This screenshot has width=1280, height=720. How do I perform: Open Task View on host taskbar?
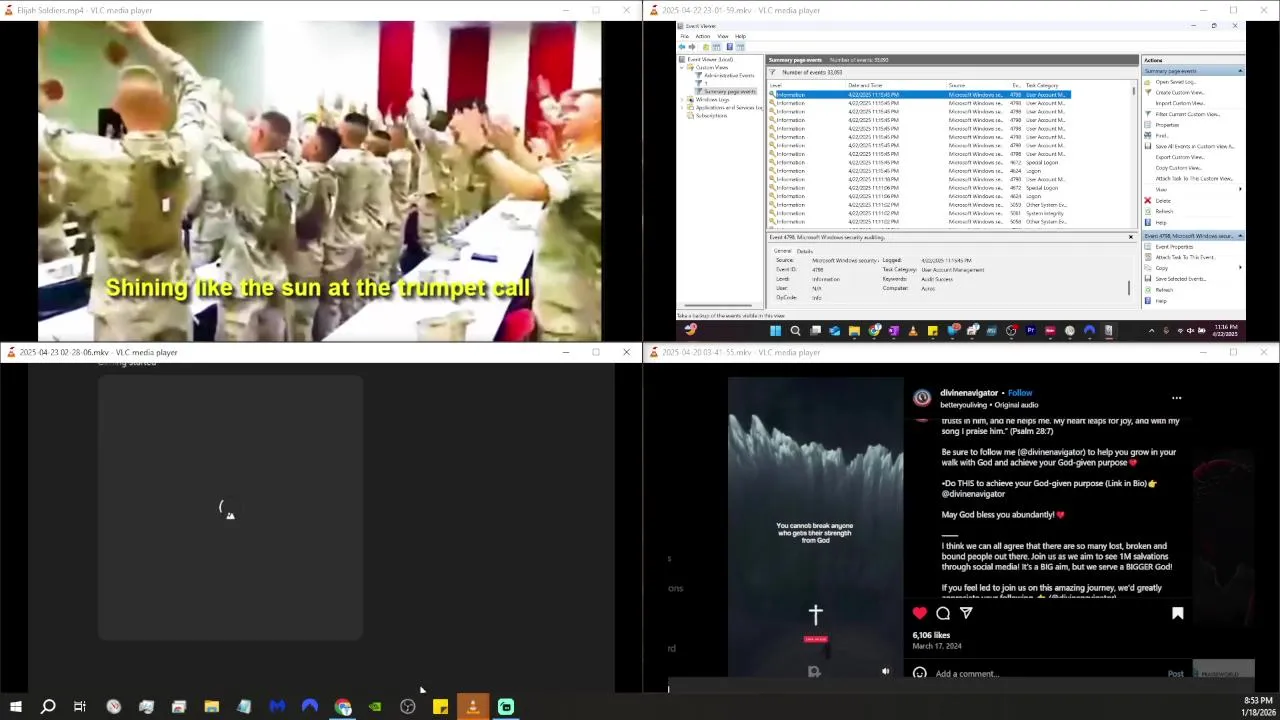coord(80,707)
